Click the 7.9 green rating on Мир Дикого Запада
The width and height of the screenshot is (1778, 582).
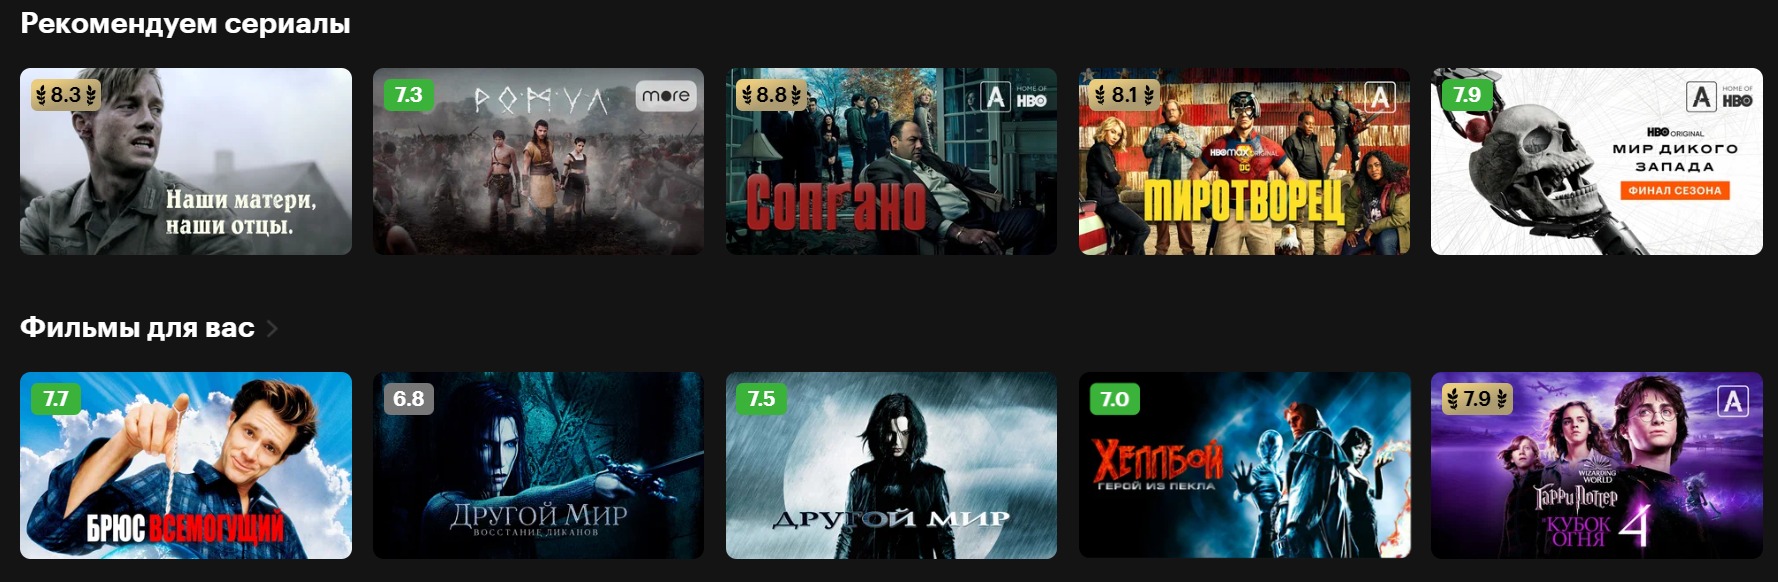coord(1467,95)
